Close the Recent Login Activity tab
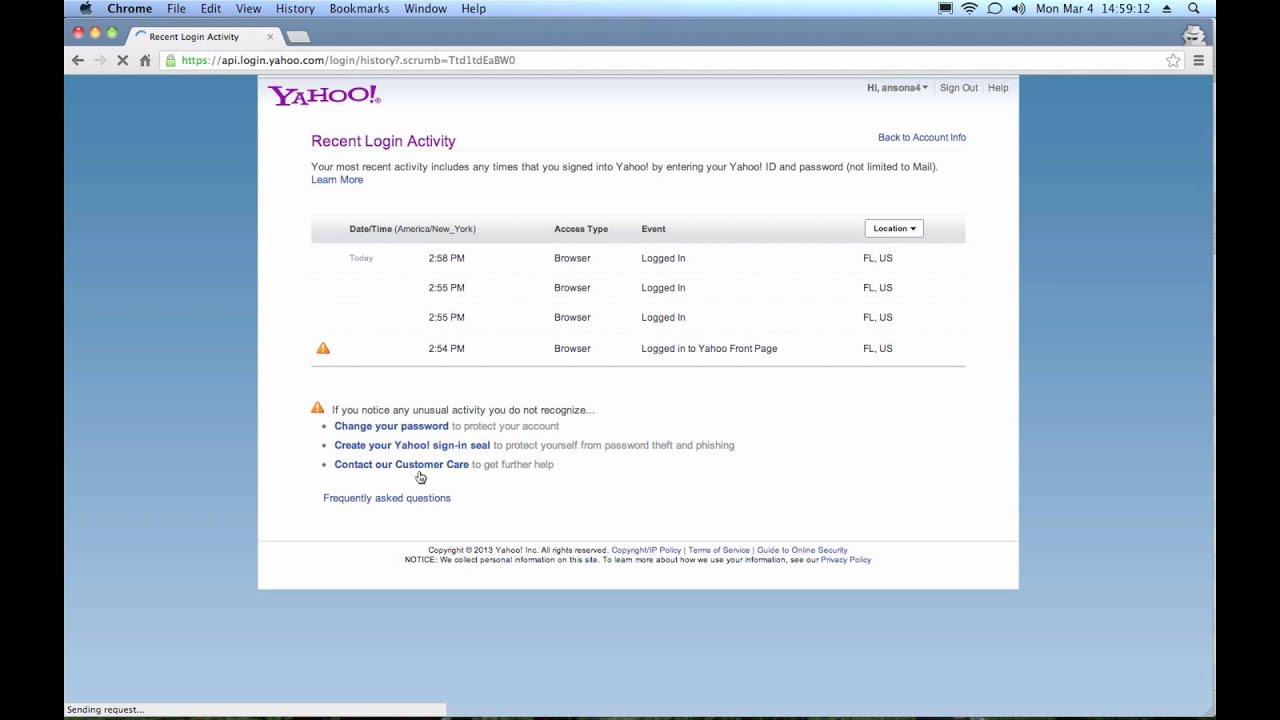Image resolution: width=1280 pixels, height=720 pixels. (270, 37)
